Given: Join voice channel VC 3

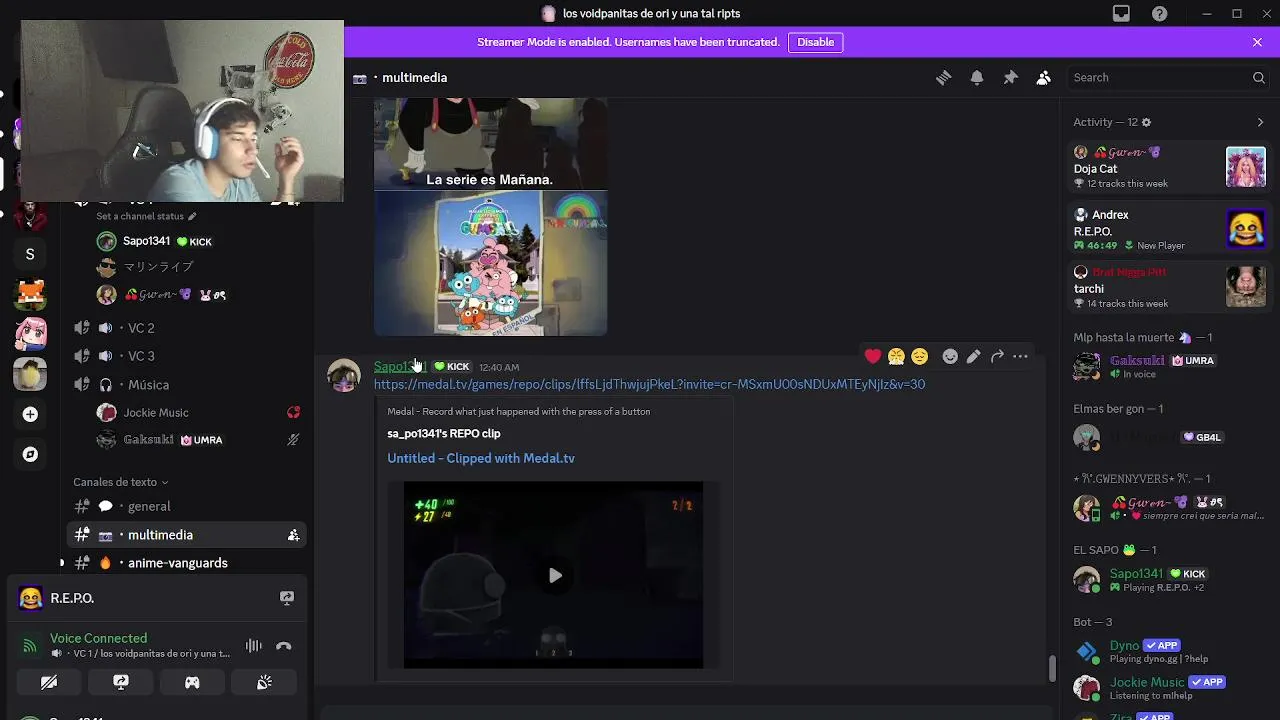Looking at the screenshot, I should [141, 356].
